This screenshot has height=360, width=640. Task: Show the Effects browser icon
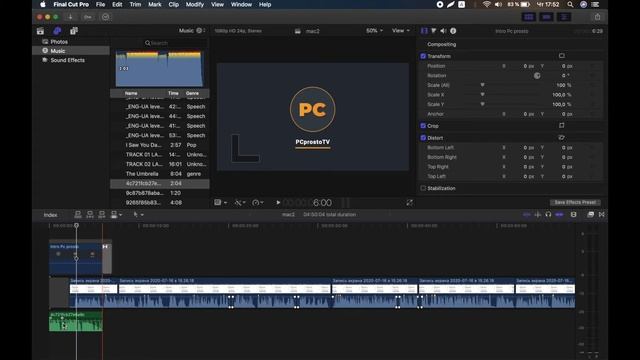click(590, 215)
